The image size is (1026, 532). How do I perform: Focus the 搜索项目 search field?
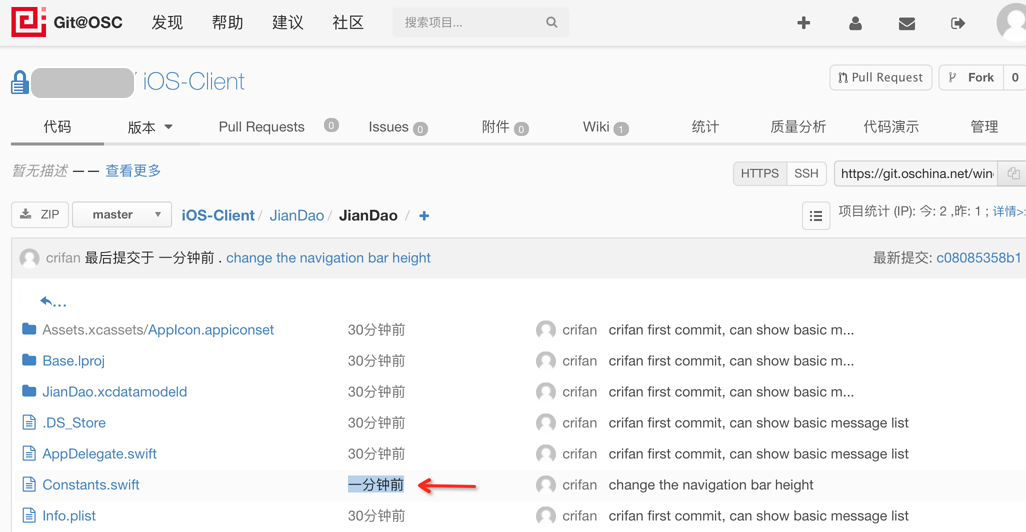point(480,22)
